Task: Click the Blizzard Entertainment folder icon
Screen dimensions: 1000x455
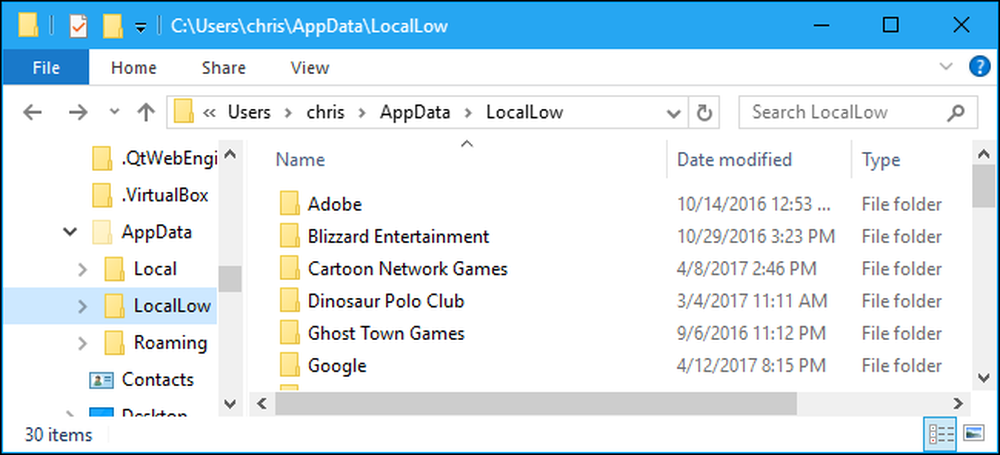Action: tap(289, 237)
